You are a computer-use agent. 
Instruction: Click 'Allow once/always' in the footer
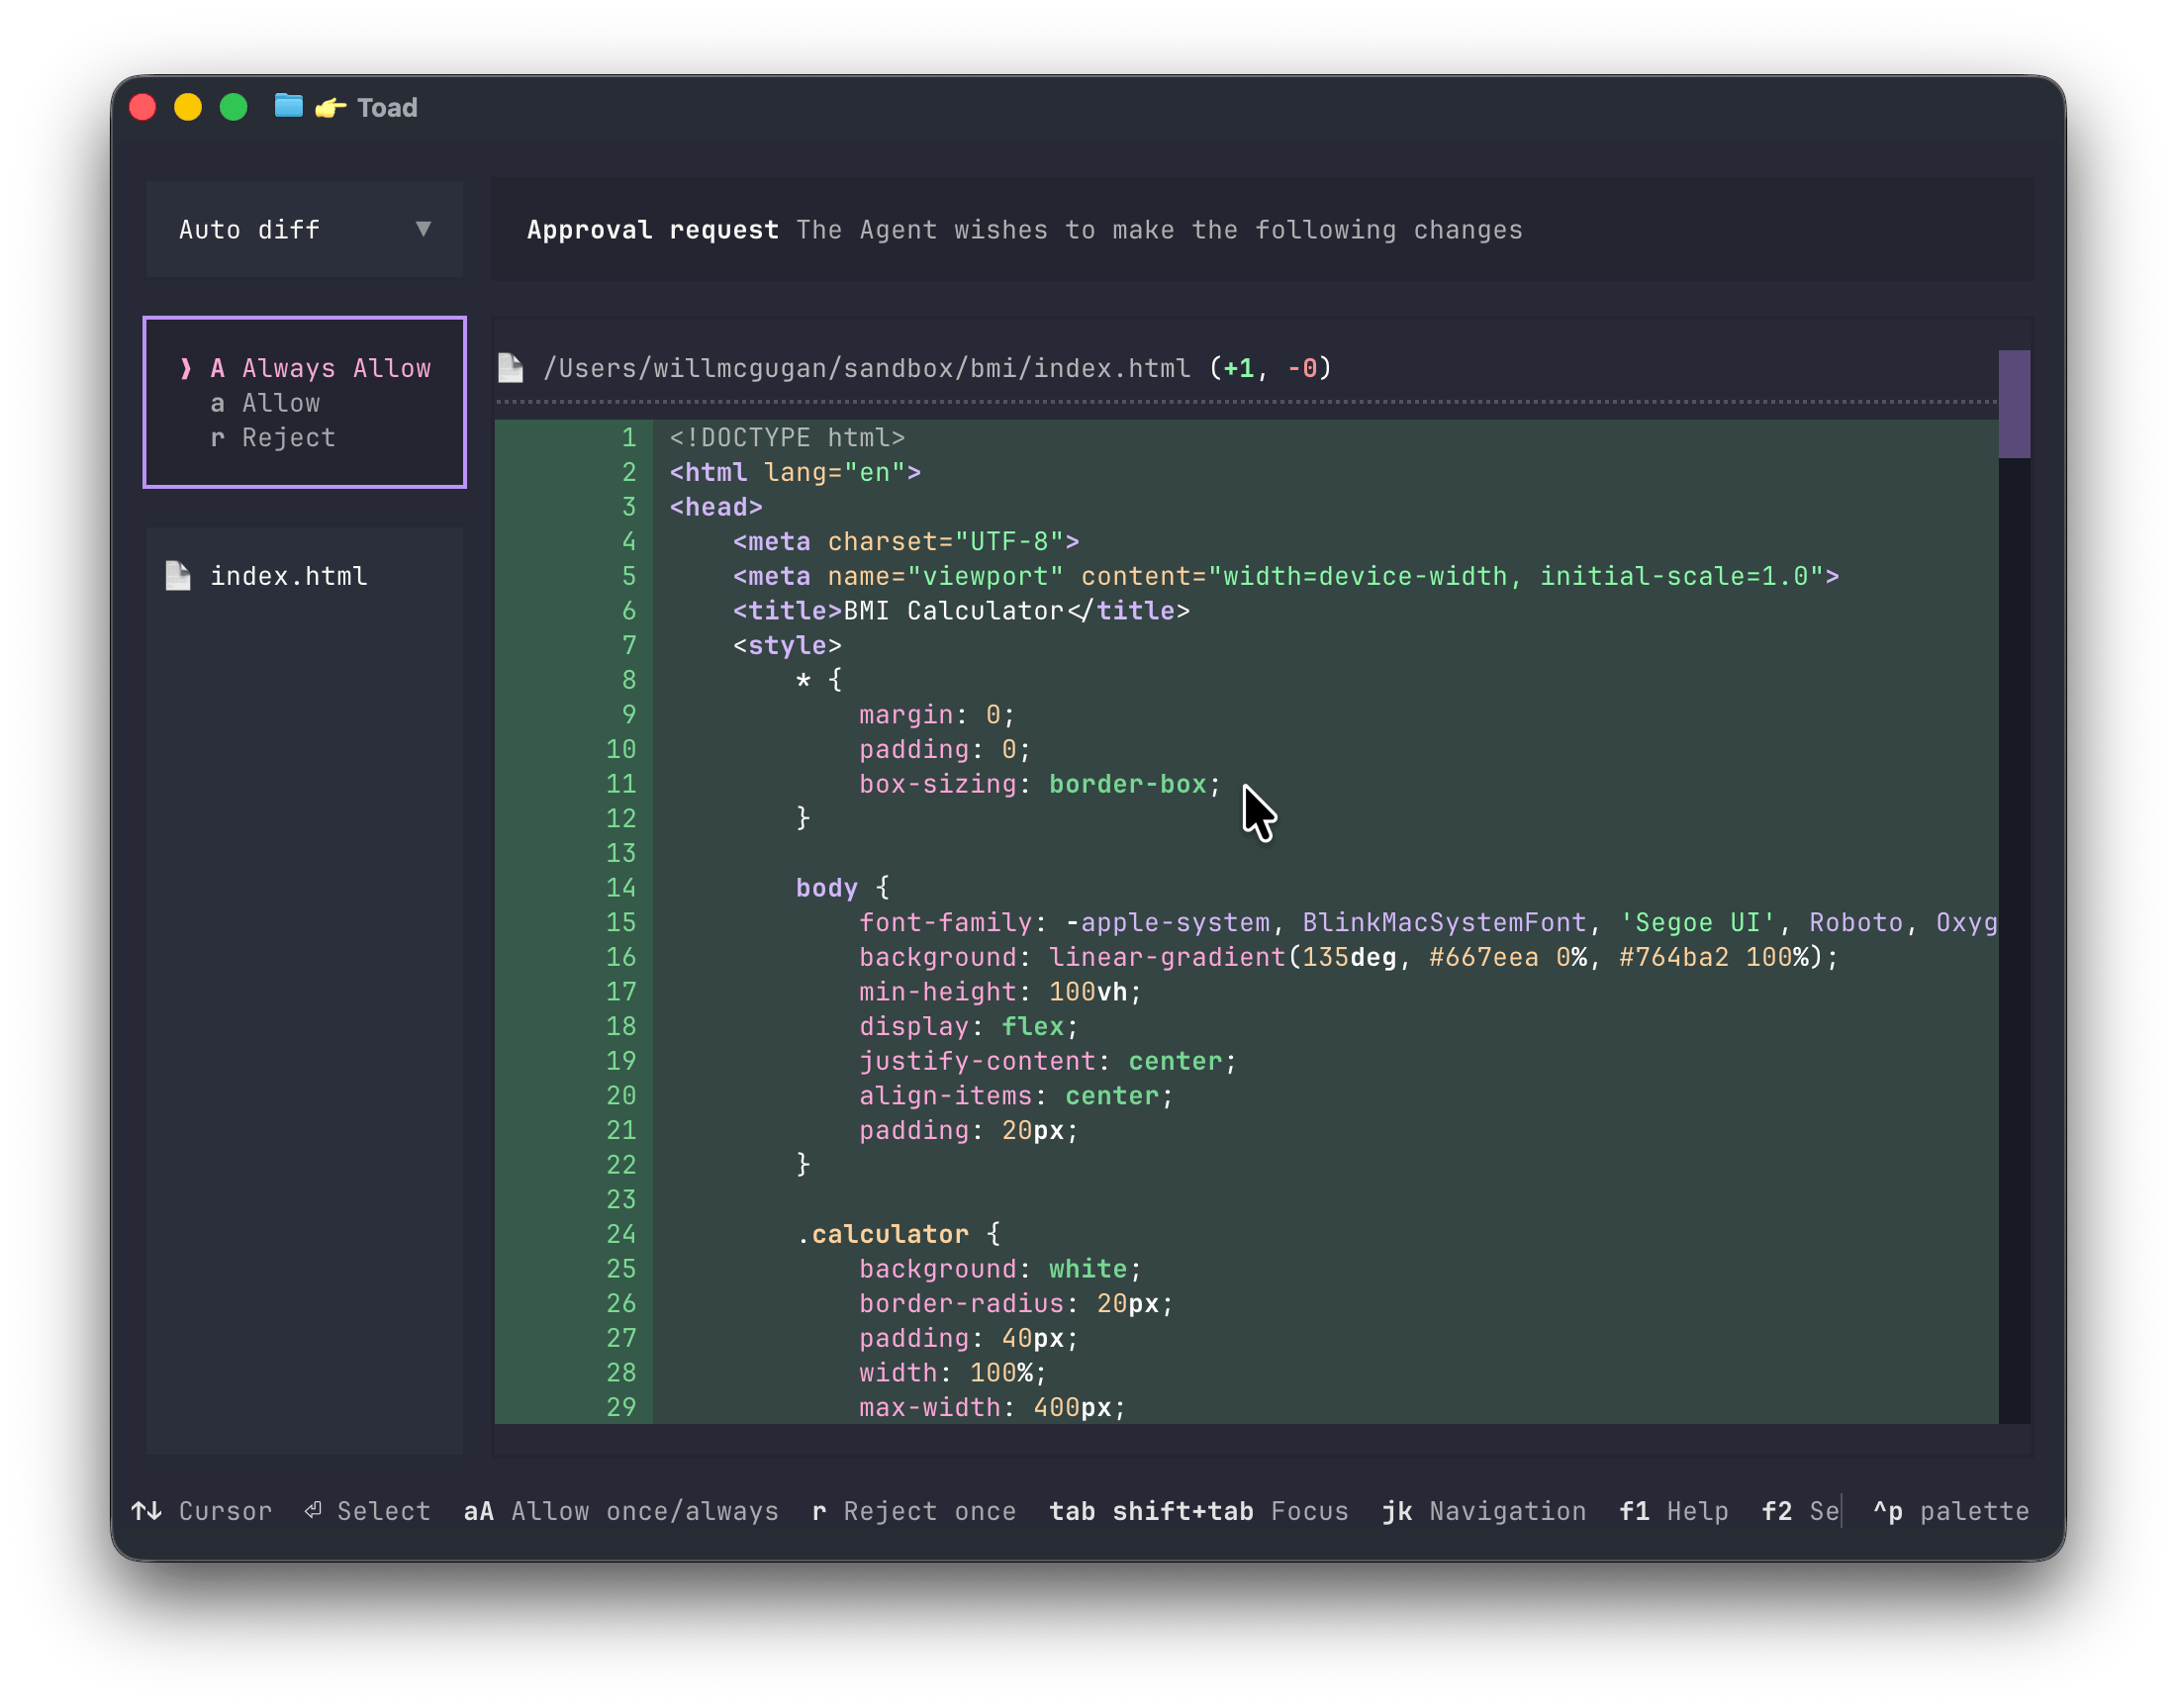coord(620,1510)
